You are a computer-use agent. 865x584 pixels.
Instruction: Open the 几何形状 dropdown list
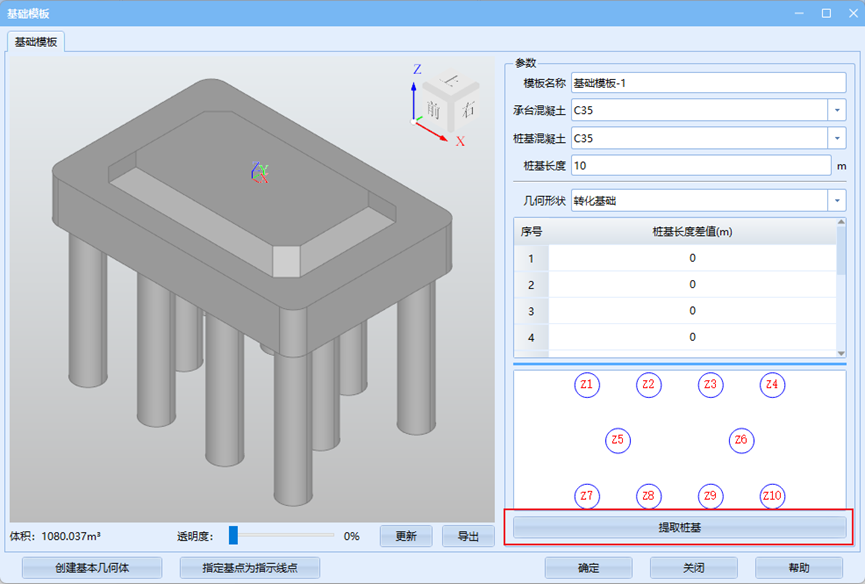(x=836, y=201)
